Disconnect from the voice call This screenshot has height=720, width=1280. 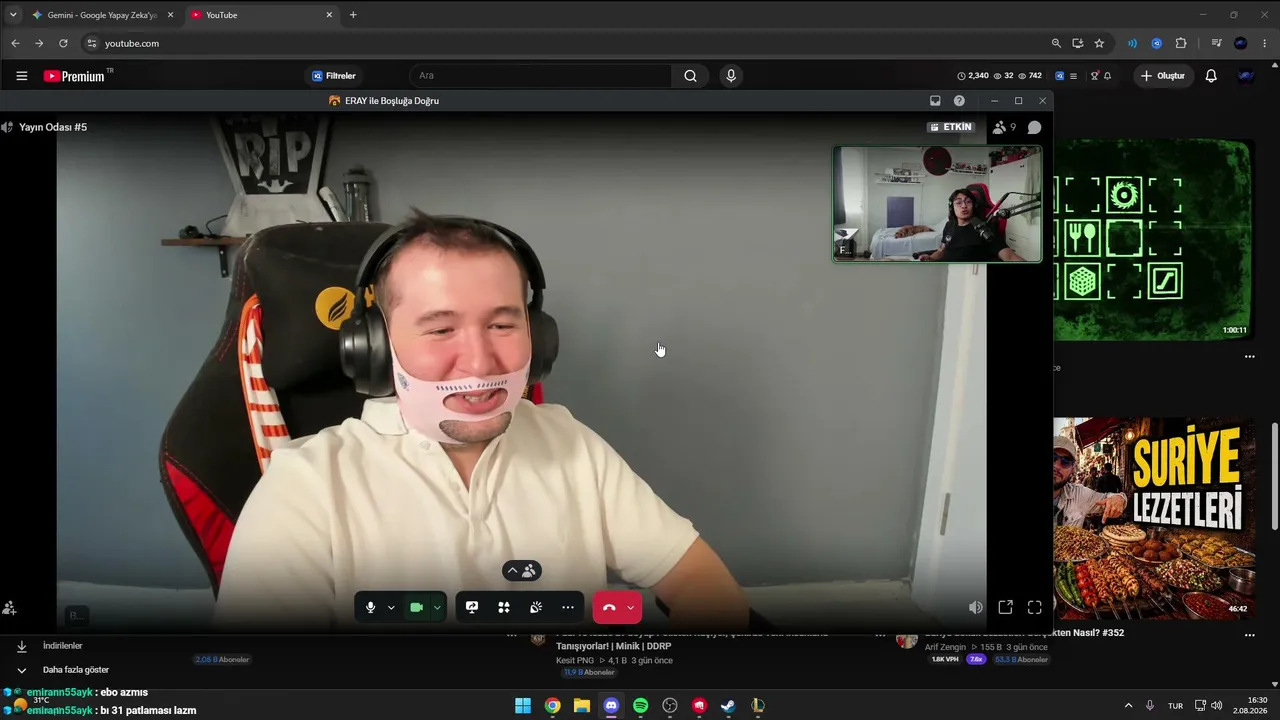(608, 607)
